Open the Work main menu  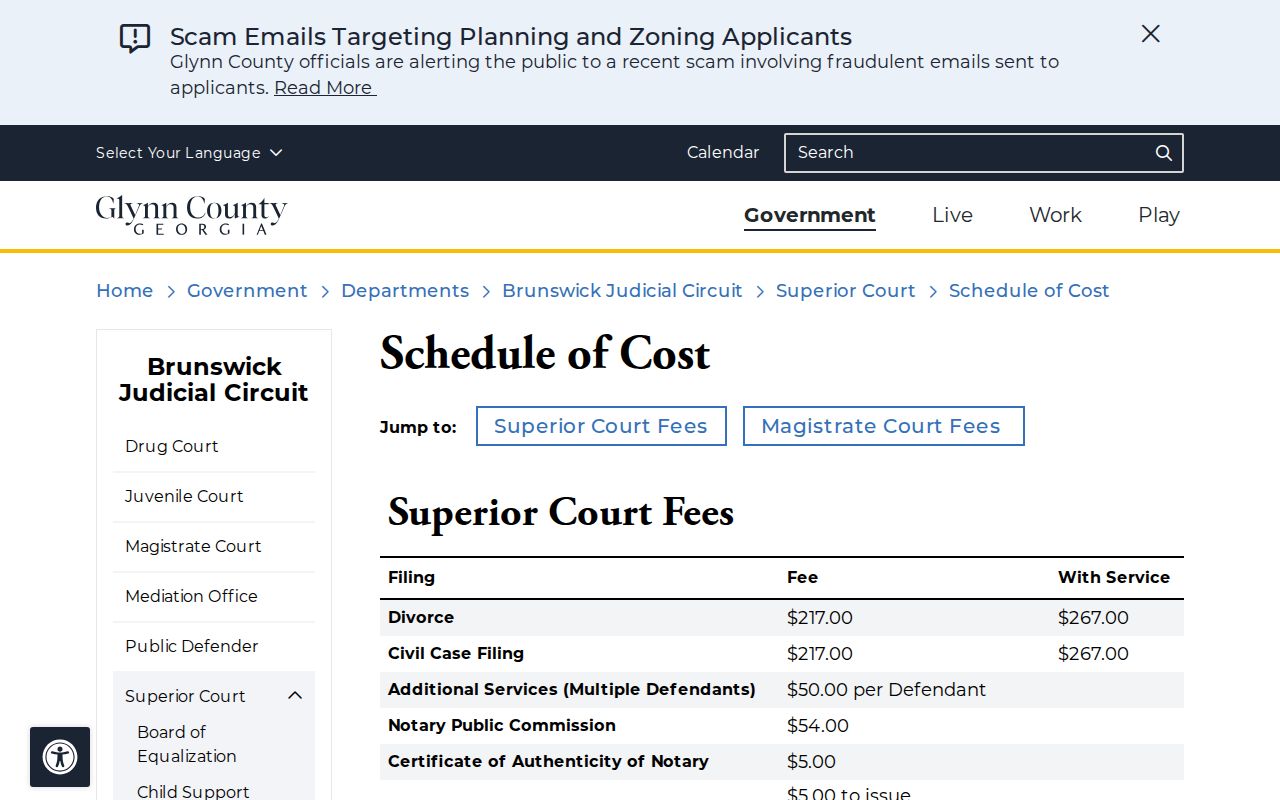[x=1055, y=215]
